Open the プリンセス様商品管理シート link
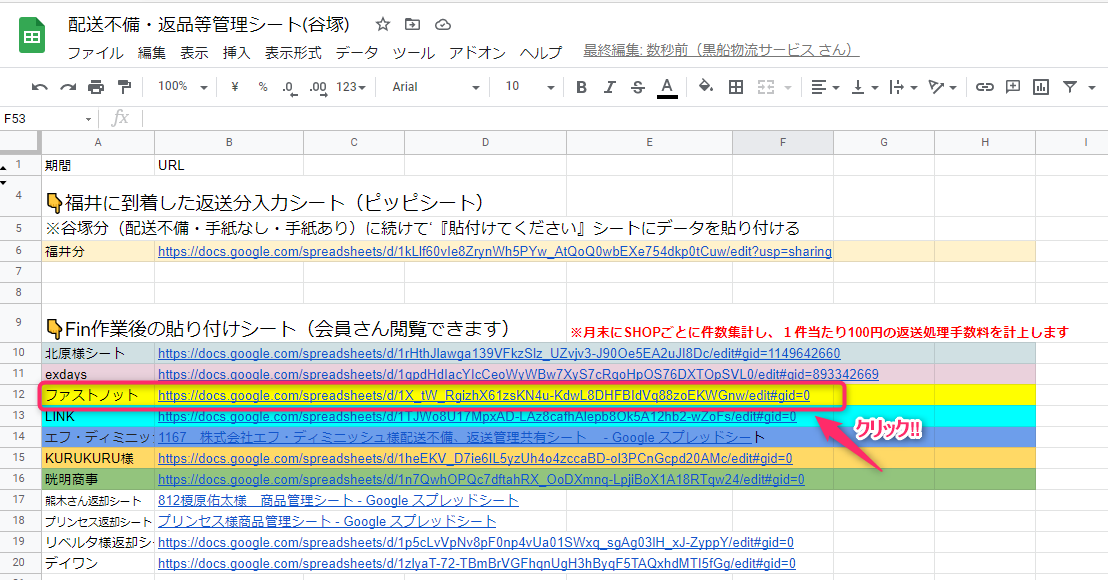The image size is (1108, 580). click(x=327, y=521)
